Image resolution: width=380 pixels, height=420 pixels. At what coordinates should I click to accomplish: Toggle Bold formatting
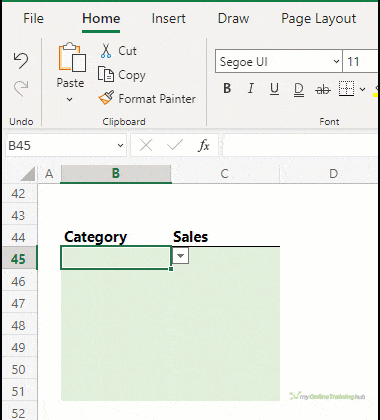click(x=227, y=89)
